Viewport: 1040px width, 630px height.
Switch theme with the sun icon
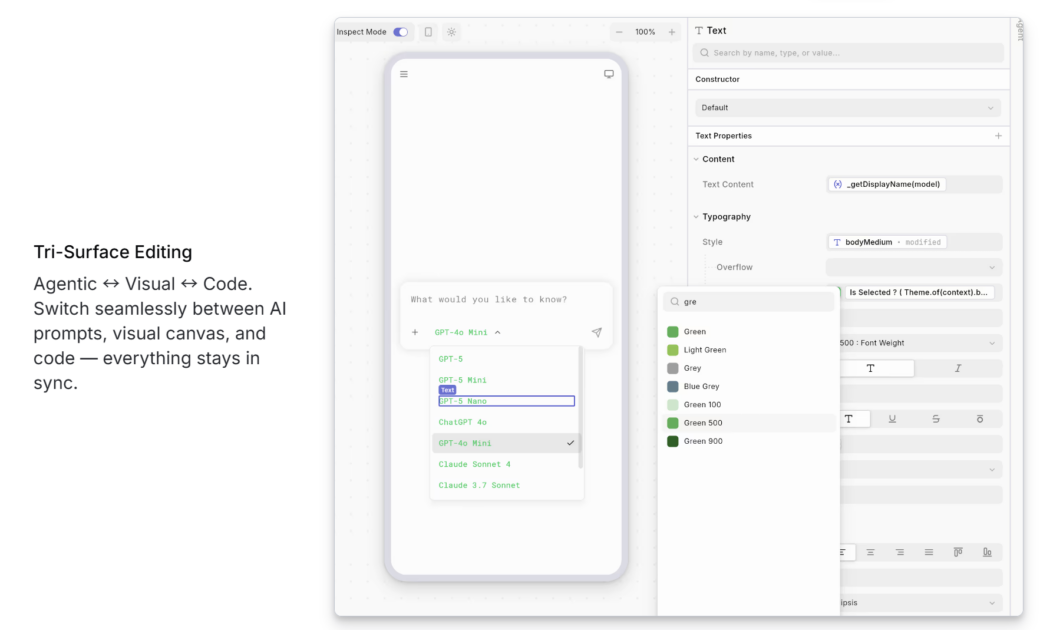451,32
